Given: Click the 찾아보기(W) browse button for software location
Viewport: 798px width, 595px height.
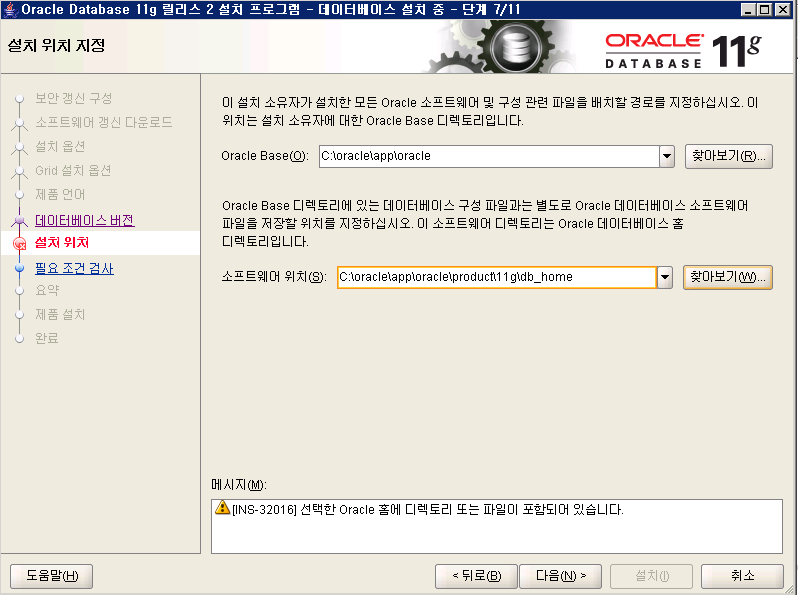Looking at the screenshot, I should tap(727, 277).
